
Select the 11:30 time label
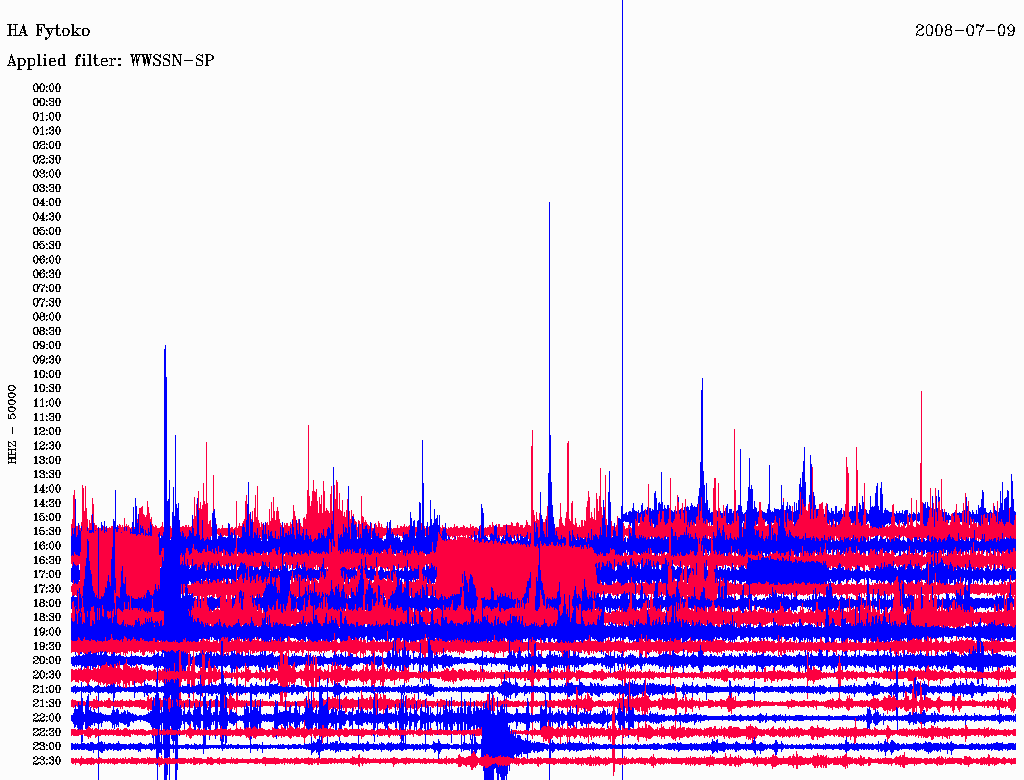[x=46, y=417]
